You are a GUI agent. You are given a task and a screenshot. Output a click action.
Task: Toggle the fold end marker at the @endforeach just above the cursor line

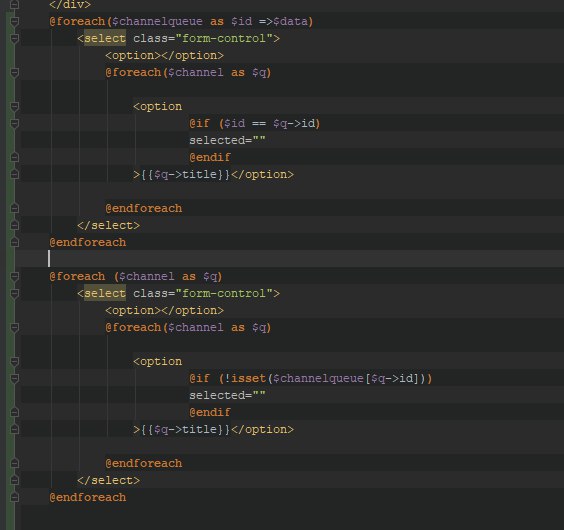coord(14,242)
